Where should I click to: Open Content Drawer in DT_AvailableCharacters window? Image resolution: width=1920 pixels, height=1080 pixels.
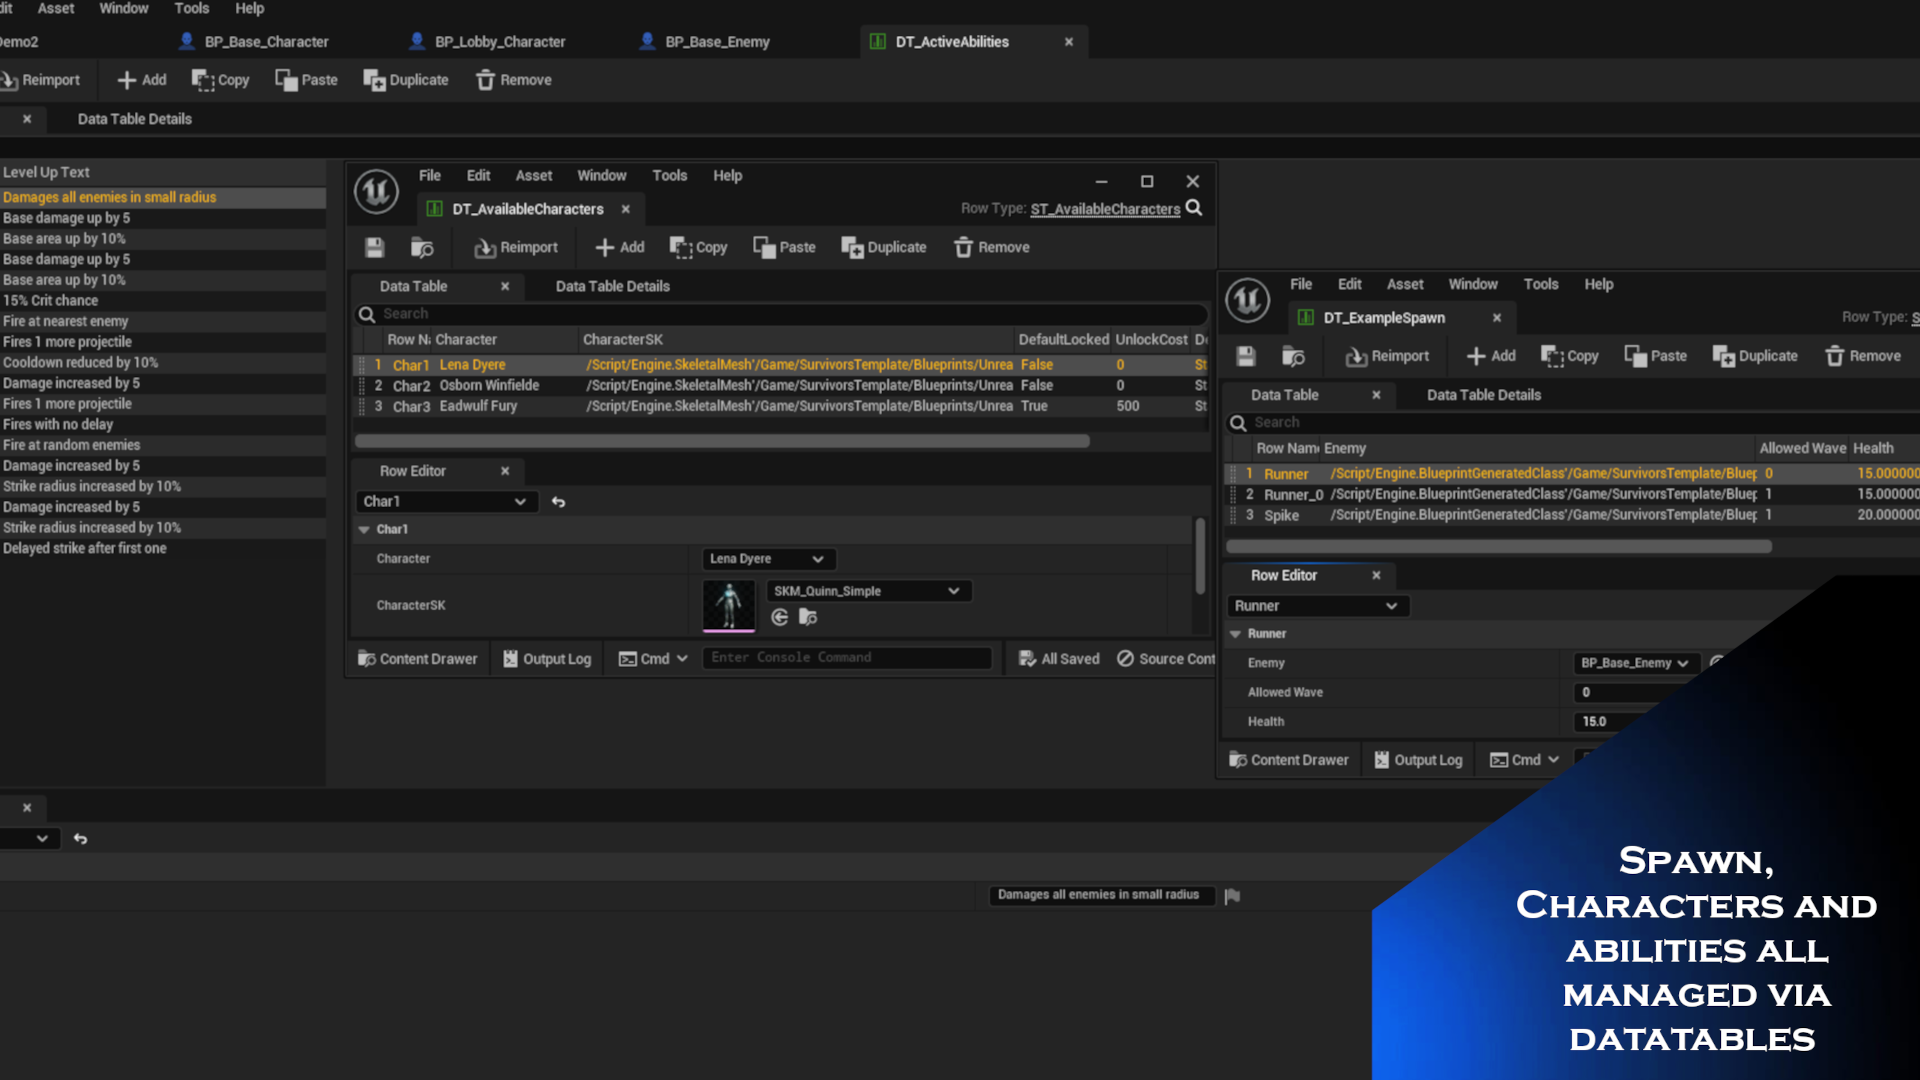(x=418, y=659)
